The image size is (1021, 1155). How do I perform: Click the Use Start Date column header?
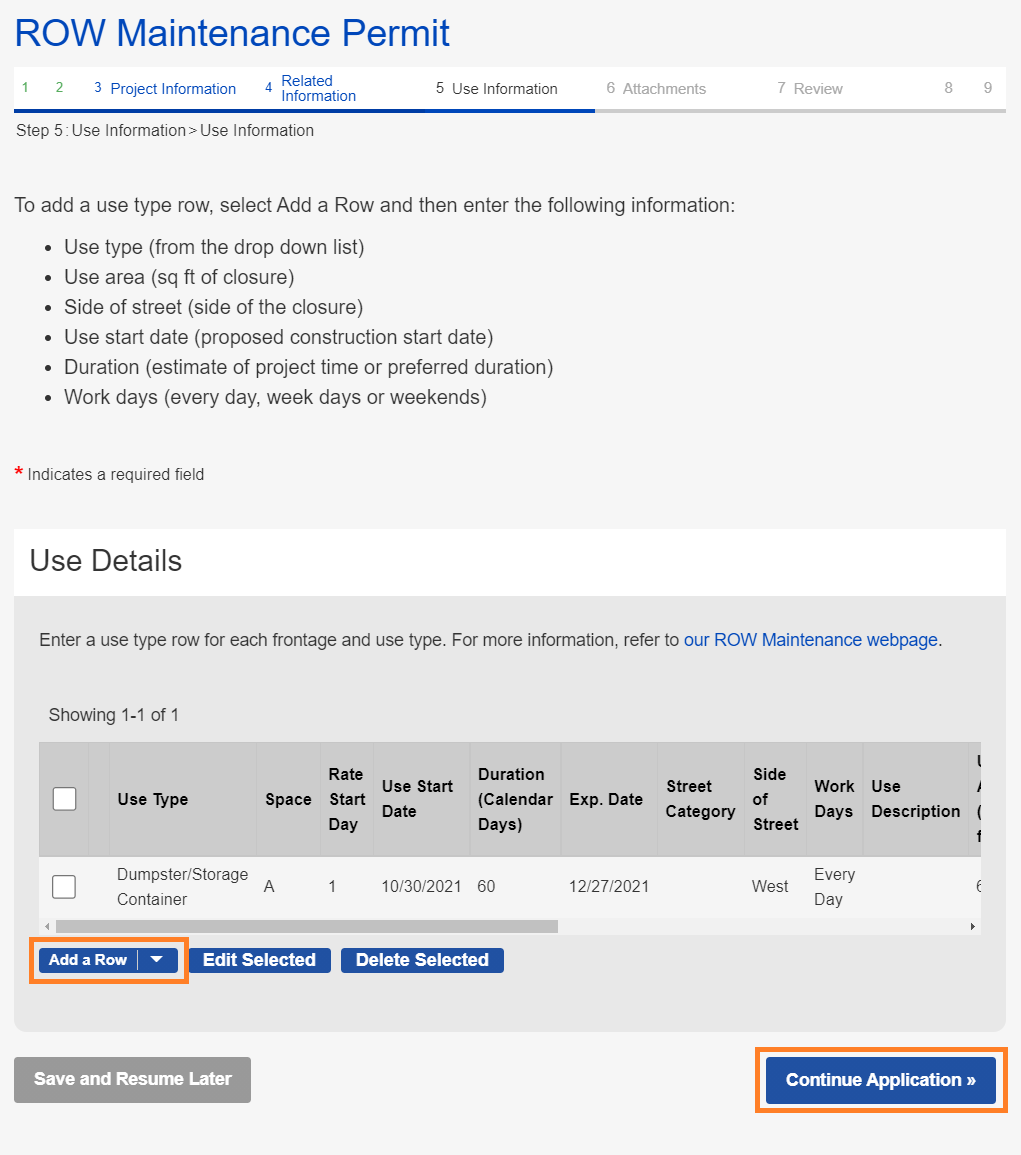(417, 799)
